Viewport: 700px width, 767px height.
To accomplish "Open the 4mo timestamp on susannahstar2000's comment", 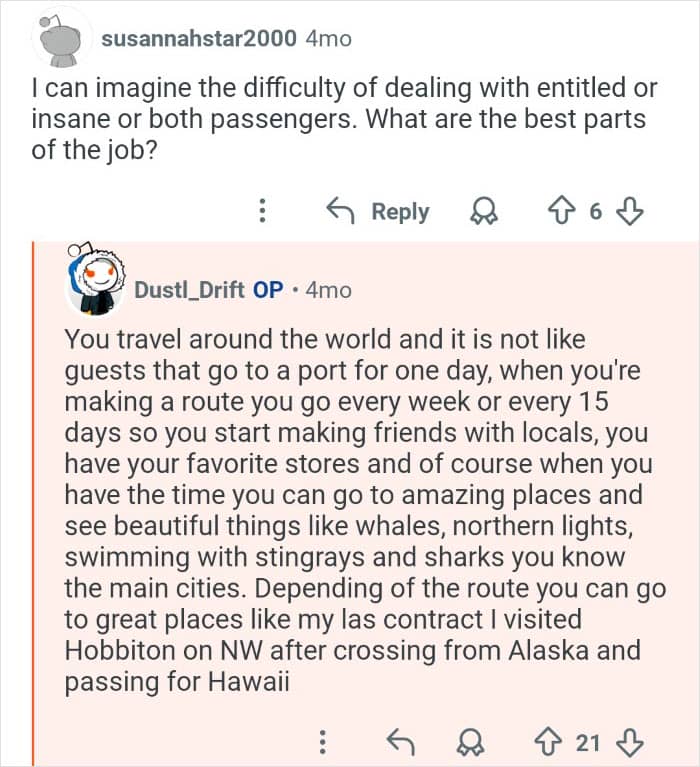I will coord(328,39).
